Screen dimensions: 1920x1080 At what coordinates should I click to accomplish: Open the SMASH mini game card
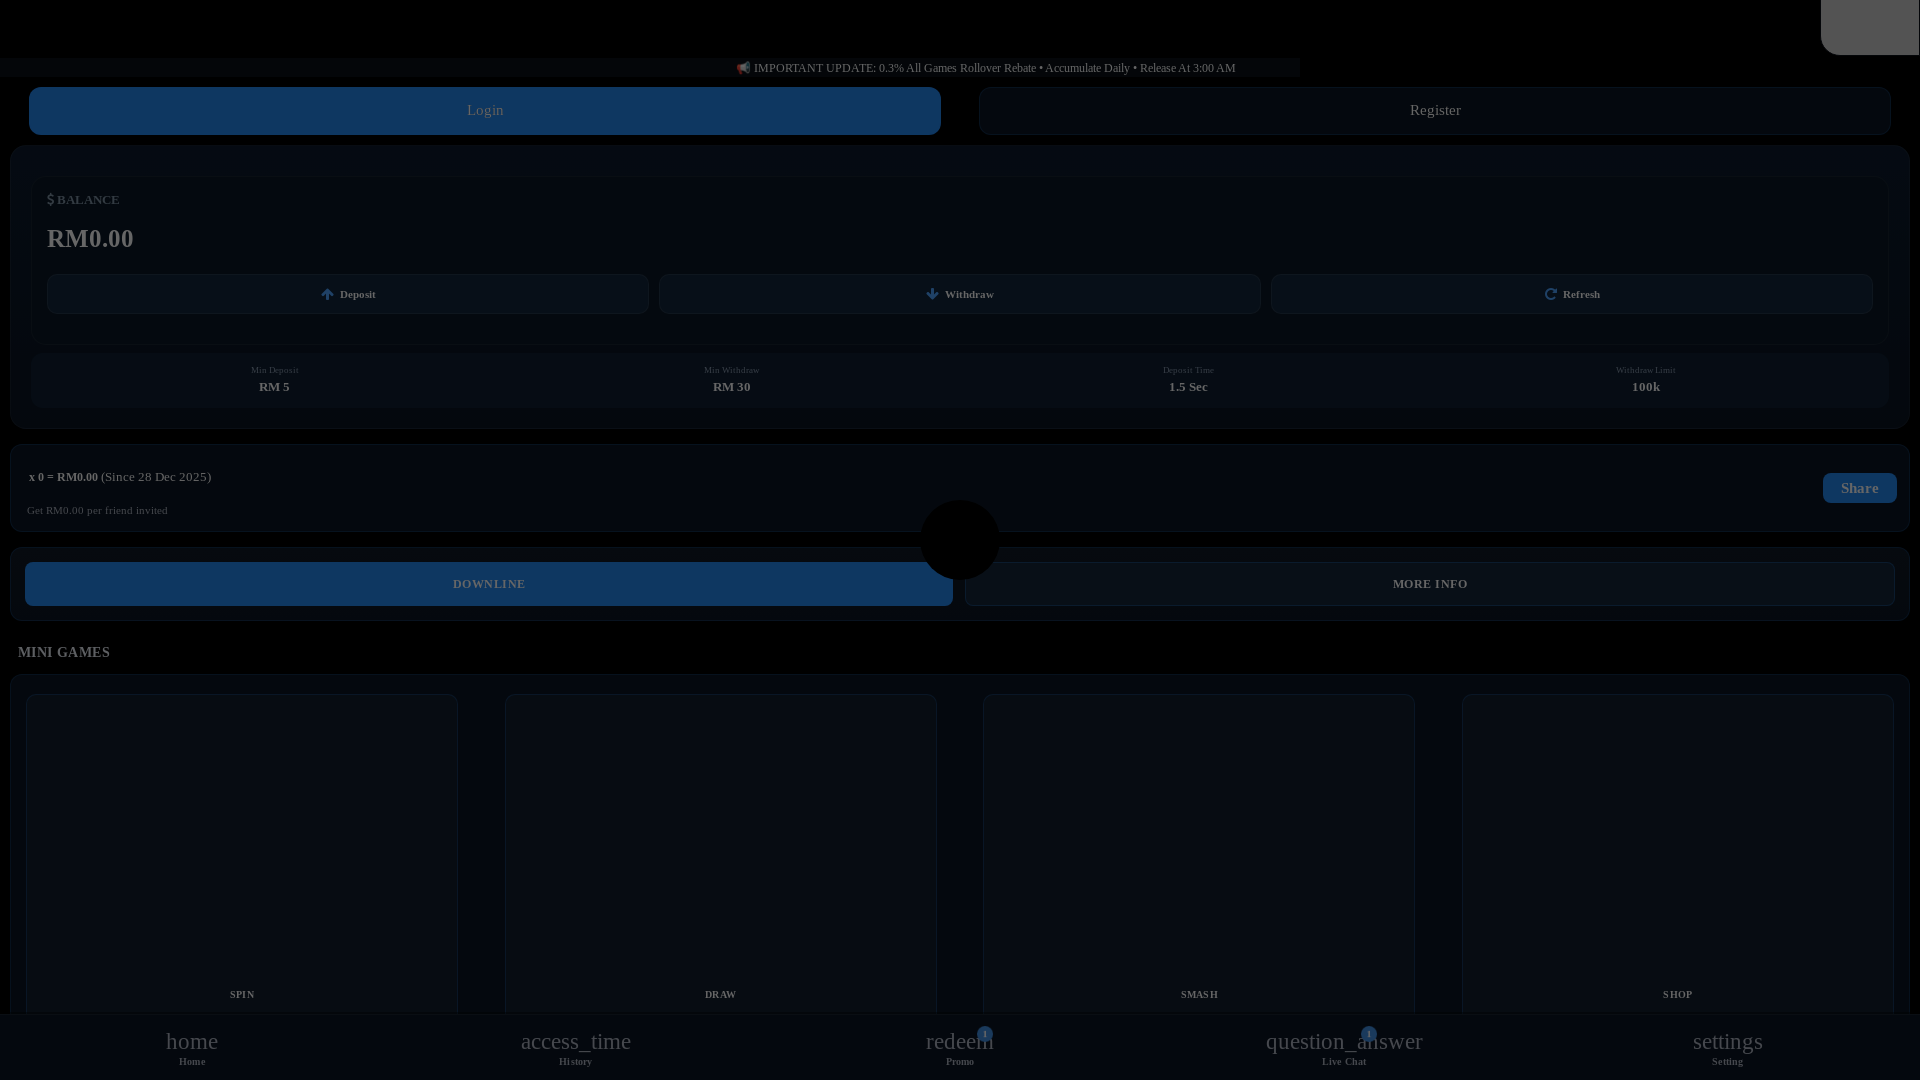pyautogui.click(x=1199, y=855)
